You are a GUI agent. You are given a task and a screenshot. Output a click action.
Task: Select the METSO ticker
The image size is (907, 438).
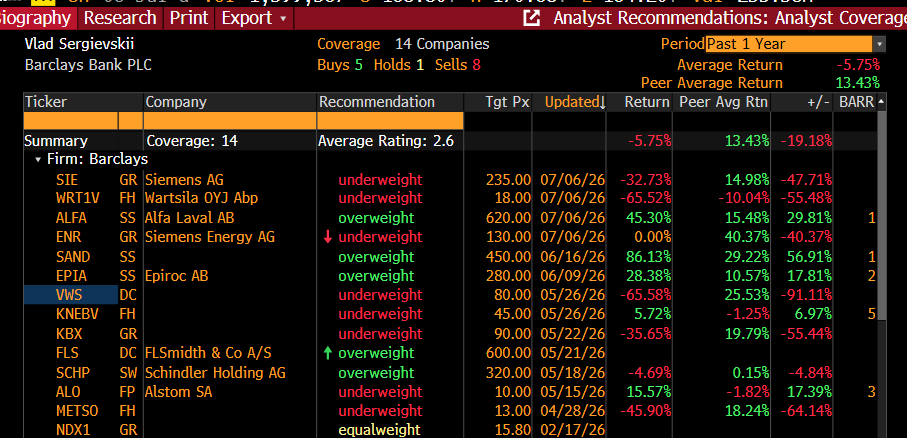click(x=77, y=411)
